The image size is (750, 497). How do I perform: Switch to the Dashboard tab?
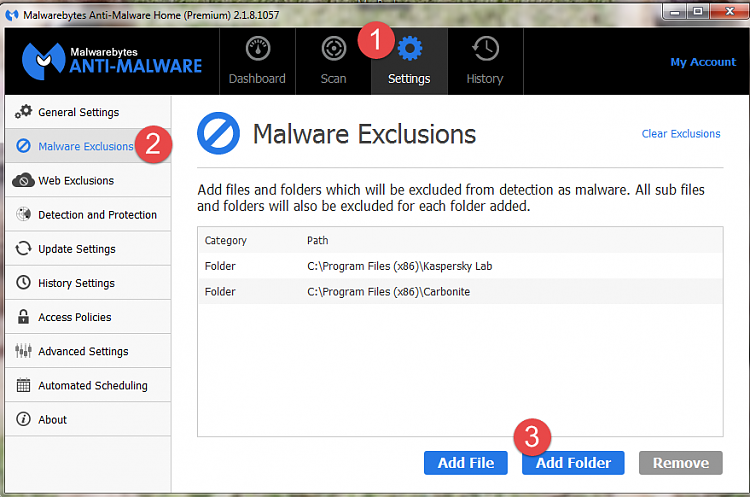[257, 61]
